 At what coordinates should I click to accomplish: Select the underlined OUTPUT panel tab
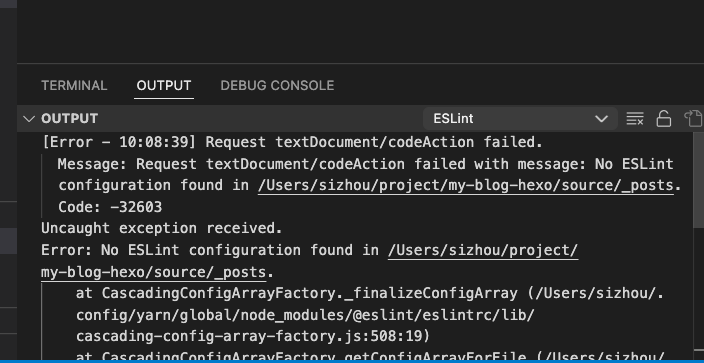164,85
